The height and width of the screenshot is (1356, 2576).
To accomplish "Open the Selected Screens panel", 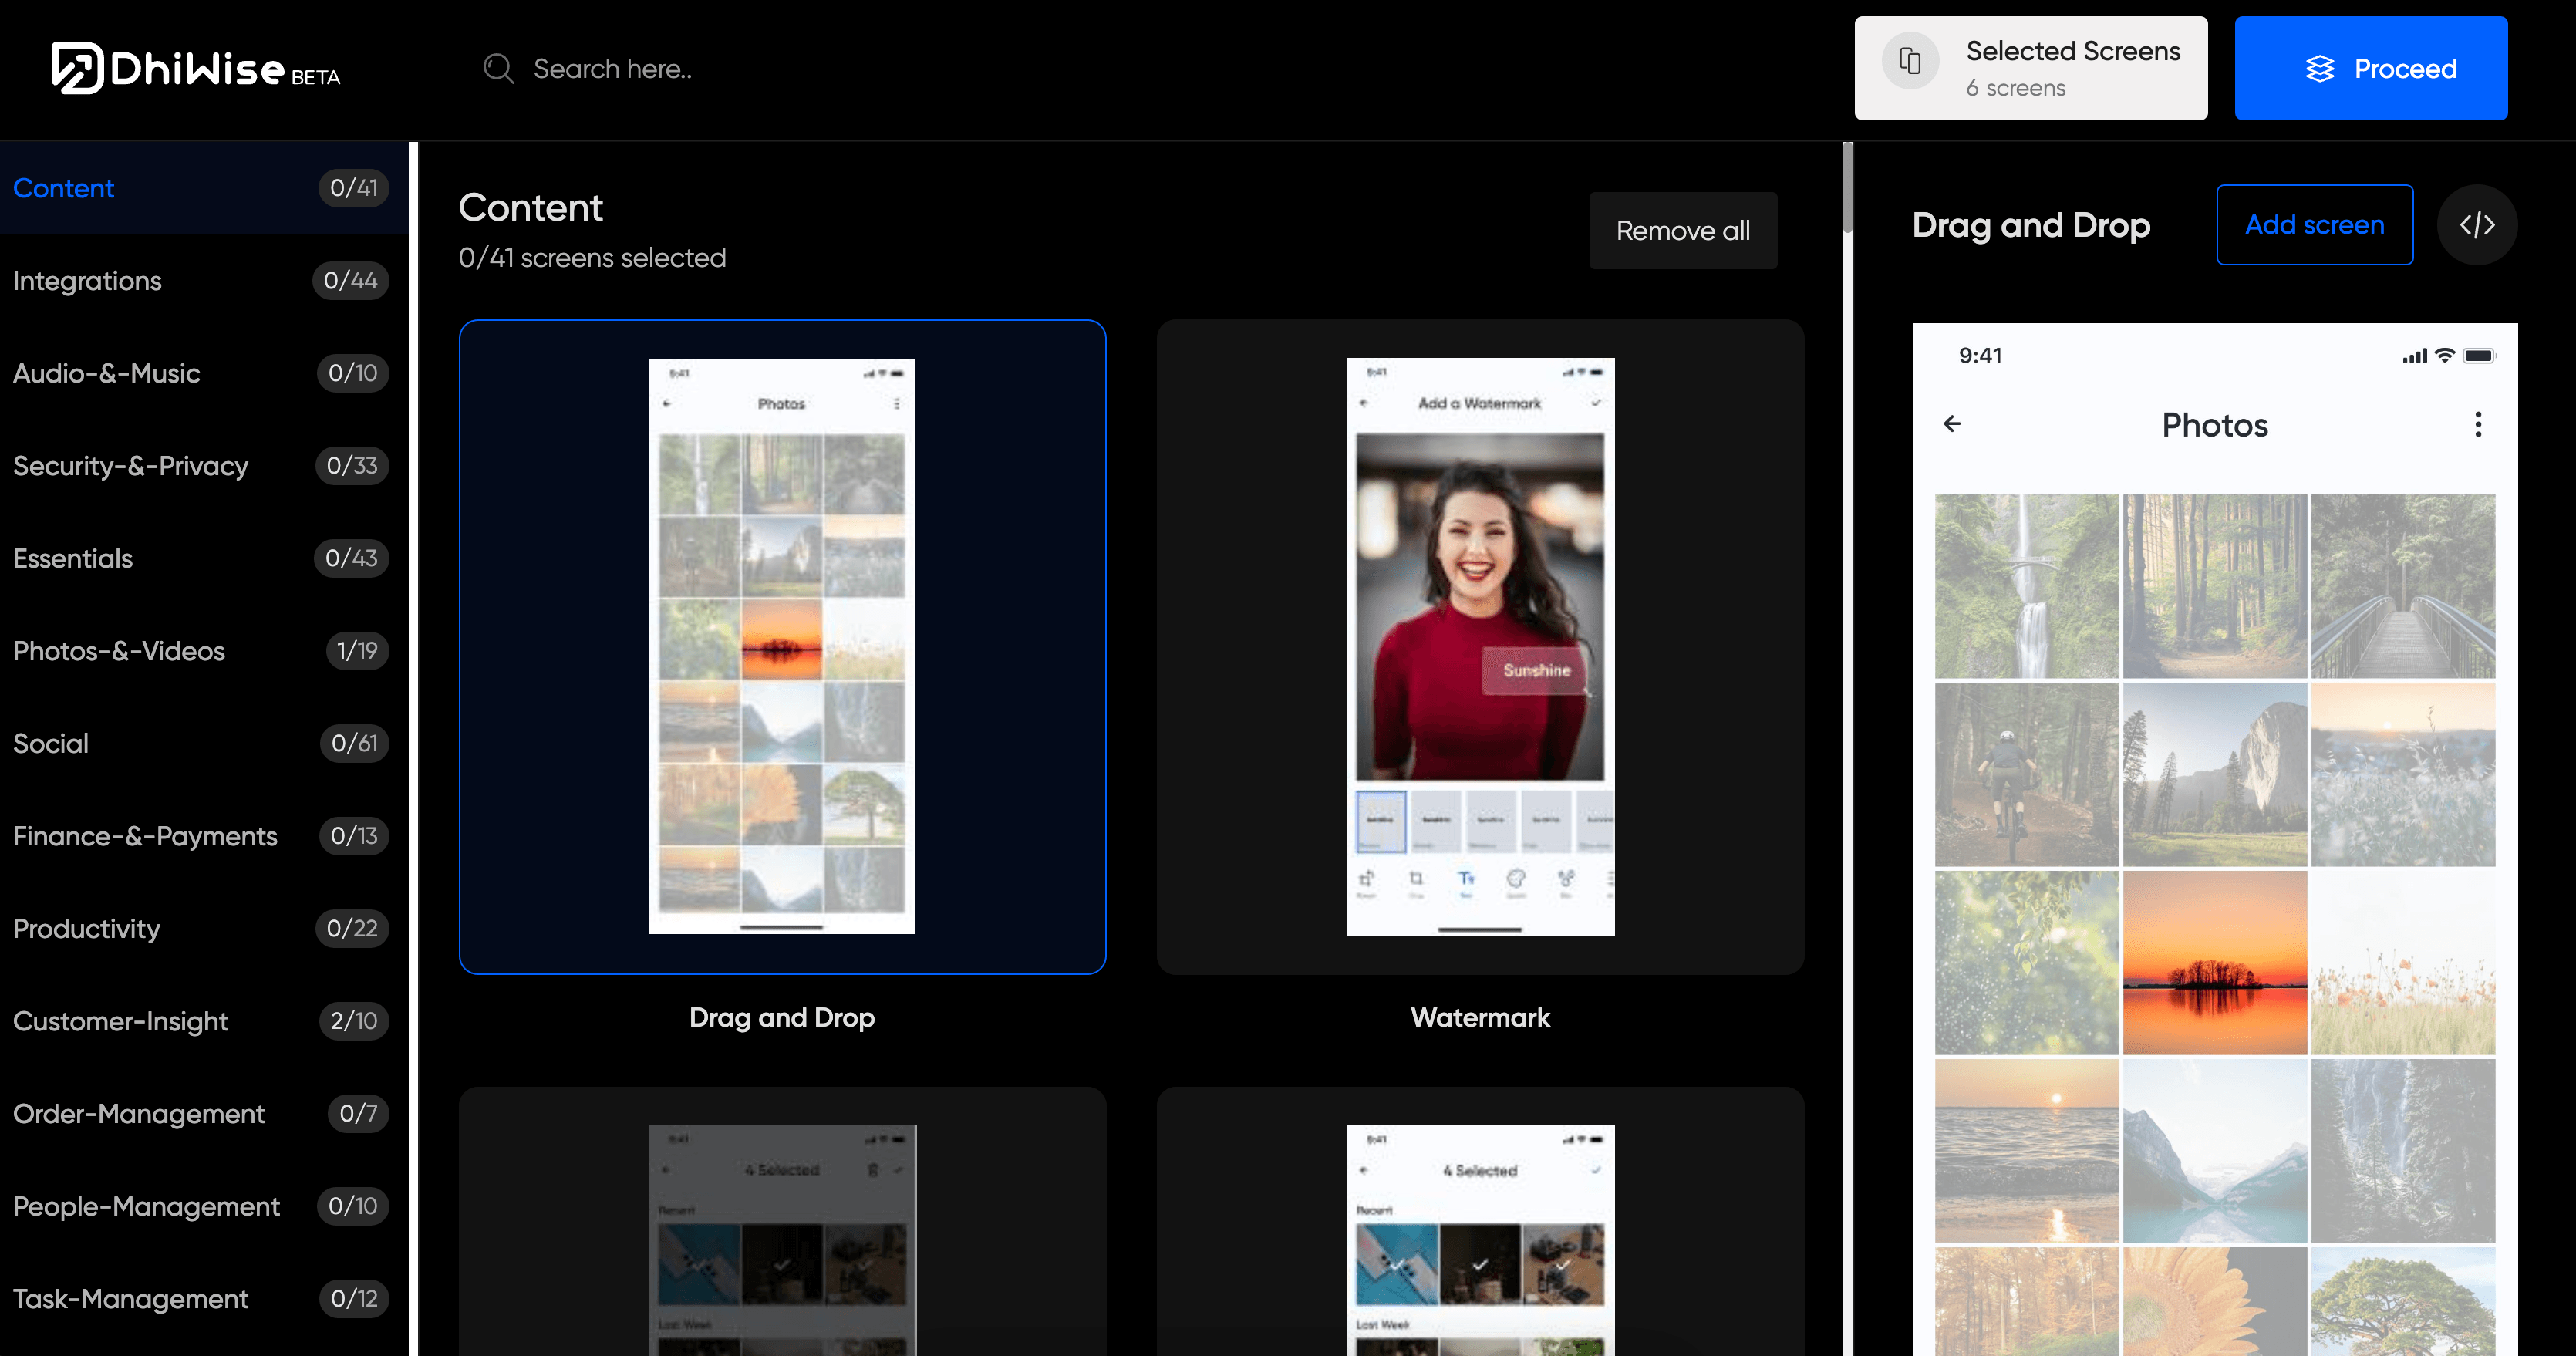I will [2031, 68].
